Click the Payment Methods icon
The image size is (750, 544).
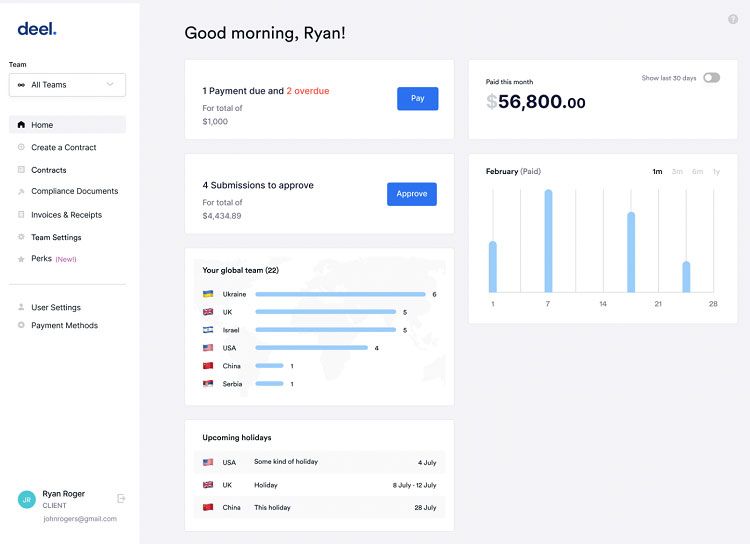(21, 325)
